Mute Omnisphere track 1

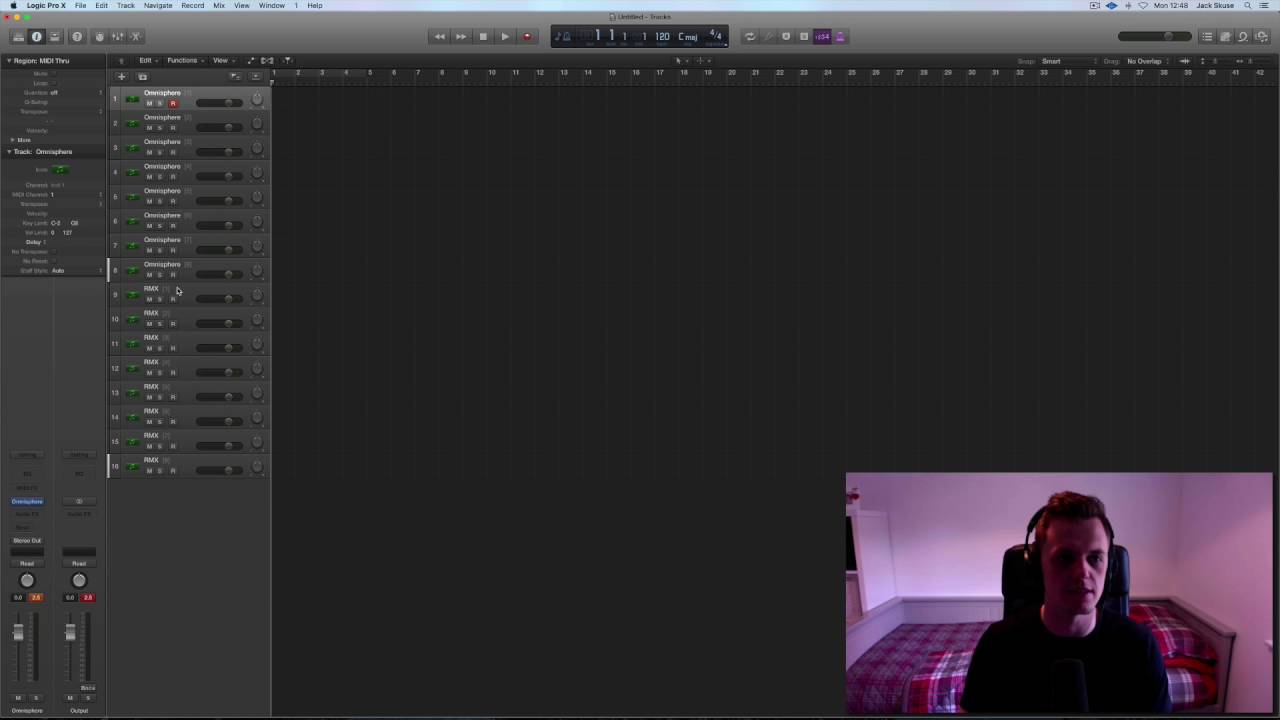[149, 104]
